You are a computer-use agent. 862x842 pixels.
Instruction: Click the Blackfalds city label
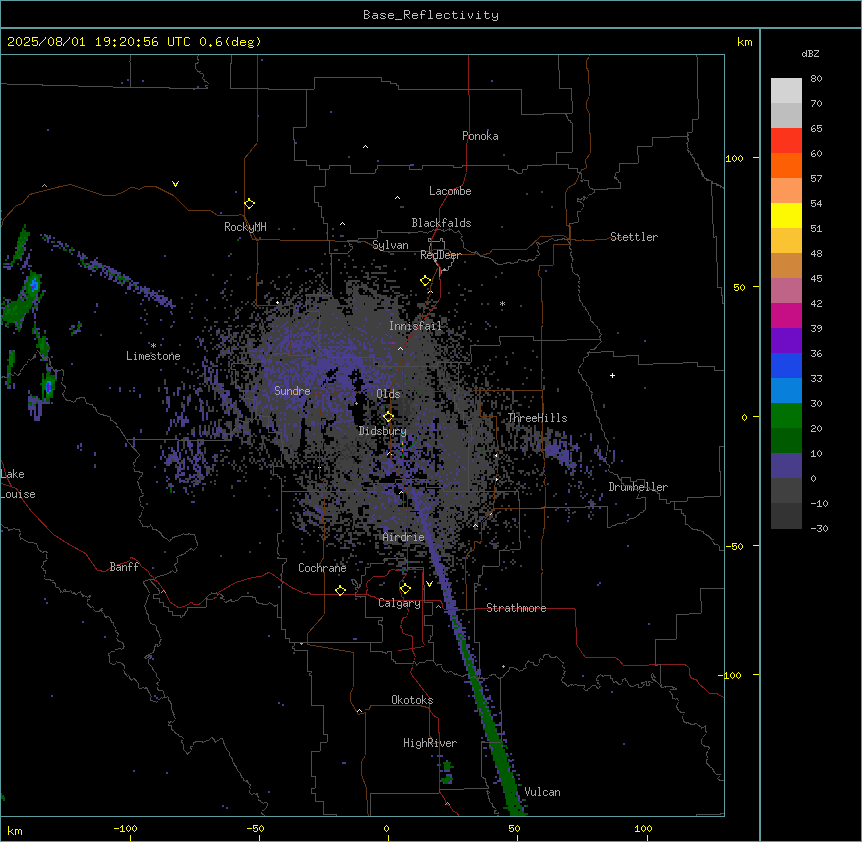[x=441, y=223]
